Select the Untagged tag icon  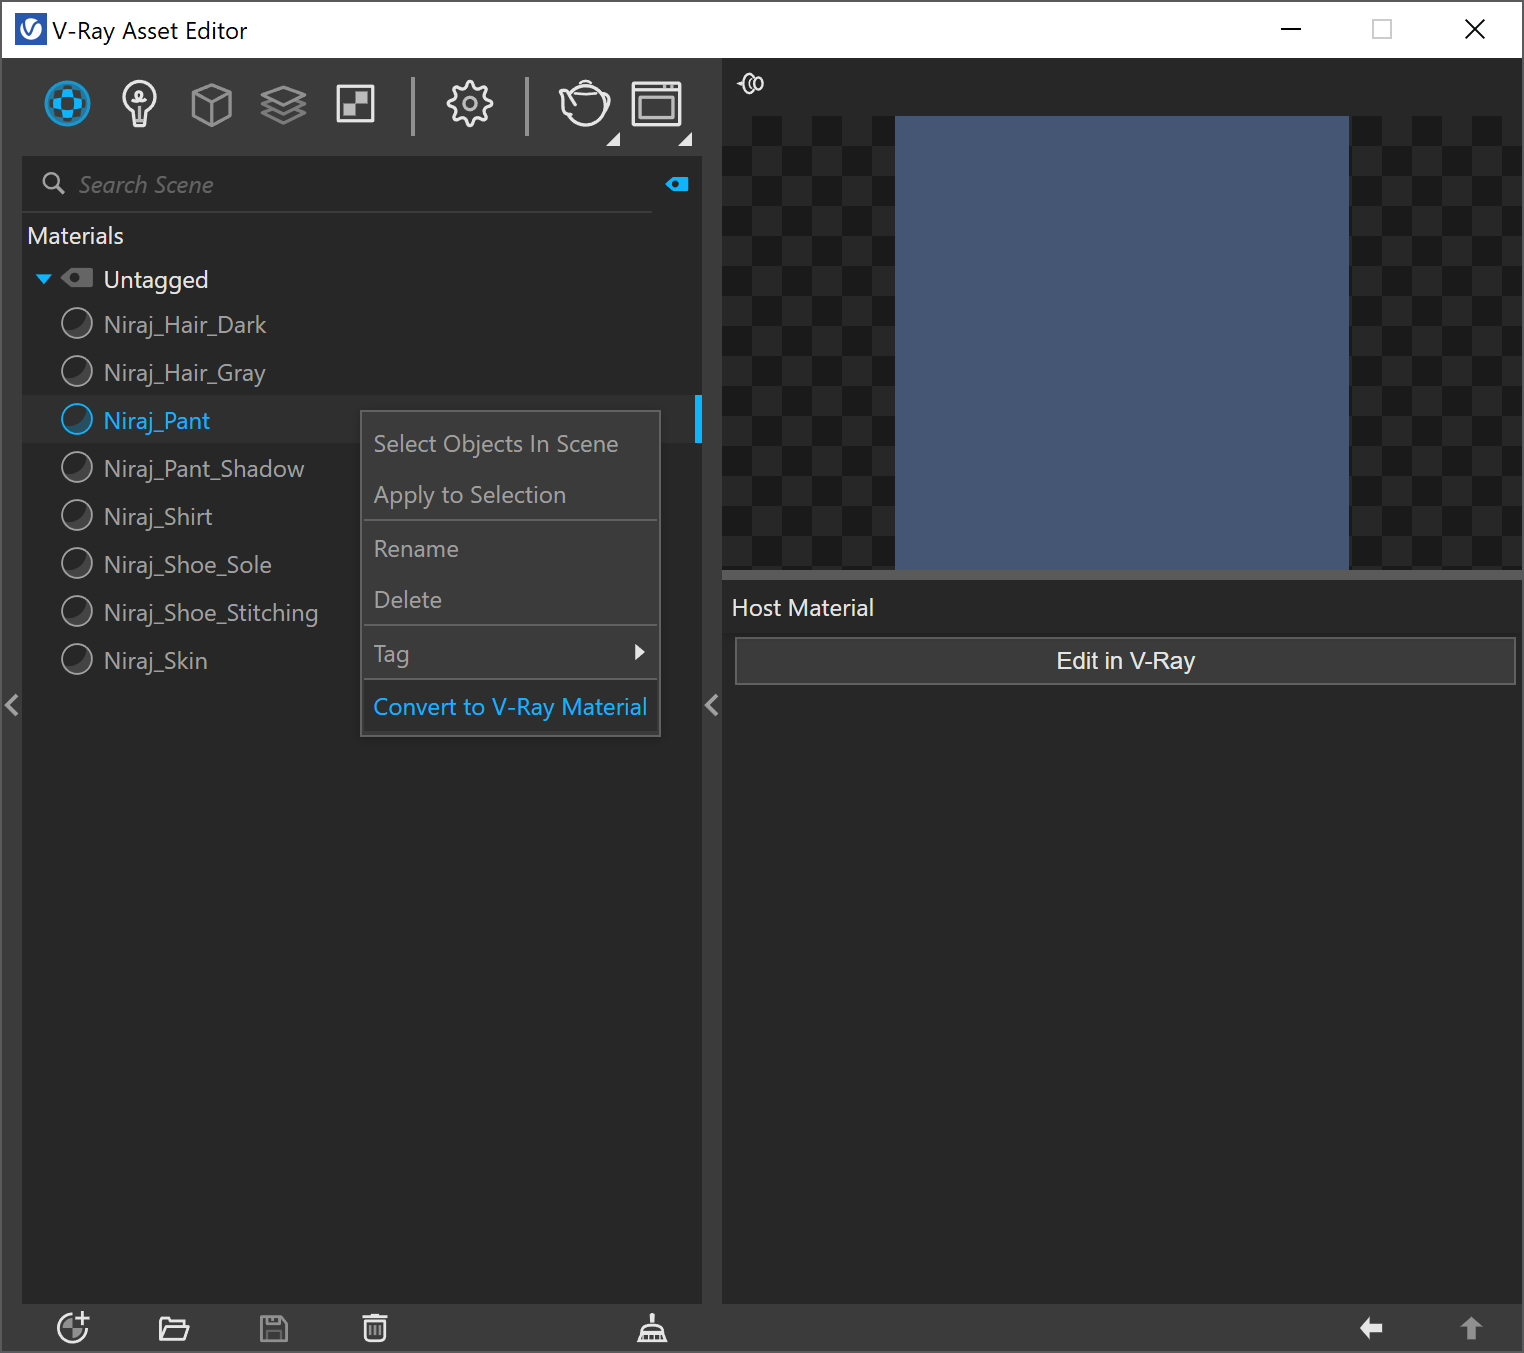coord(77,278)
